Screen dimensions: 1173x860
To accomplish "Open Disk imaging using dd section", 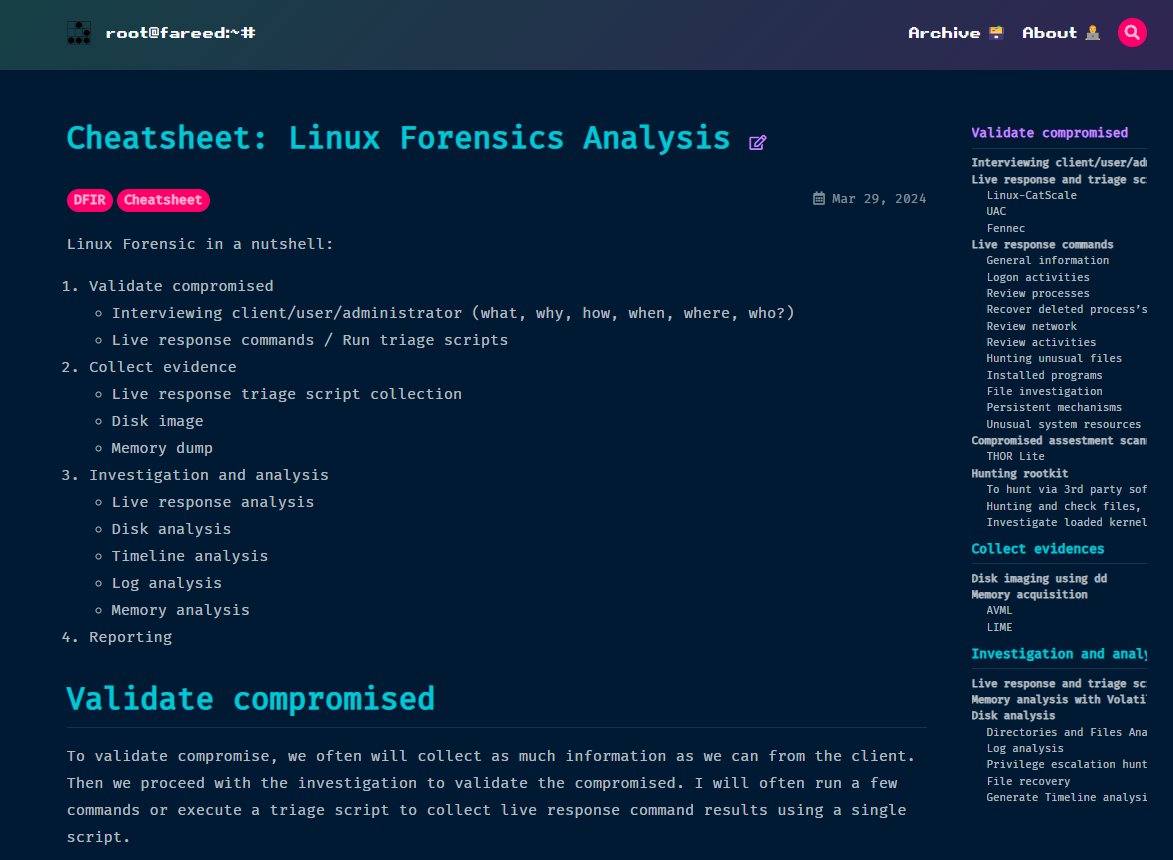I will 1038,578.
